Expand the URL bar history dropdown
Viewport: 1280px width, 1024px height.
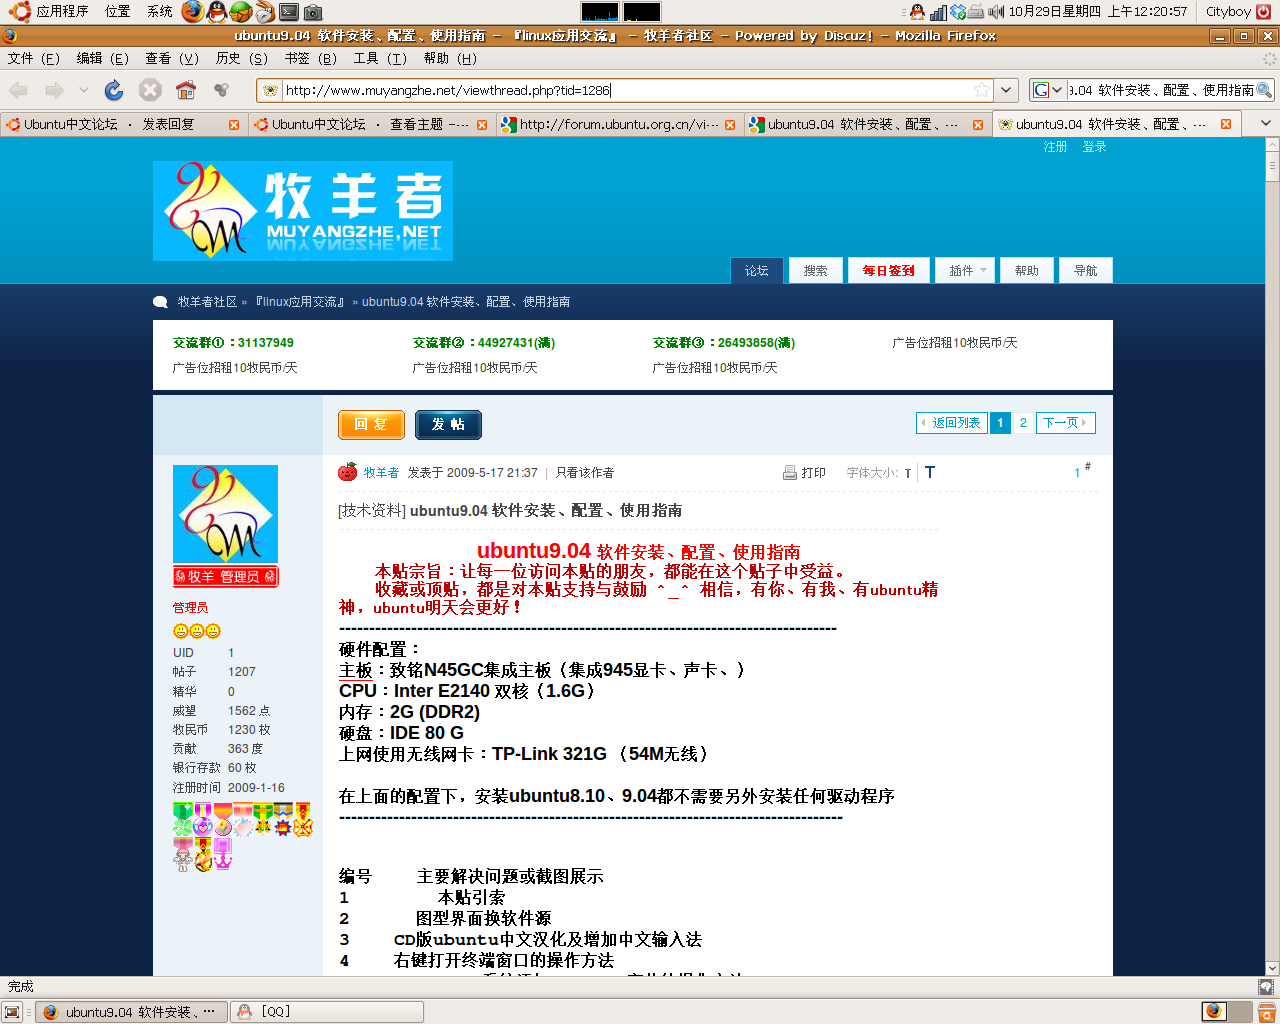[x=1006, y=90]
